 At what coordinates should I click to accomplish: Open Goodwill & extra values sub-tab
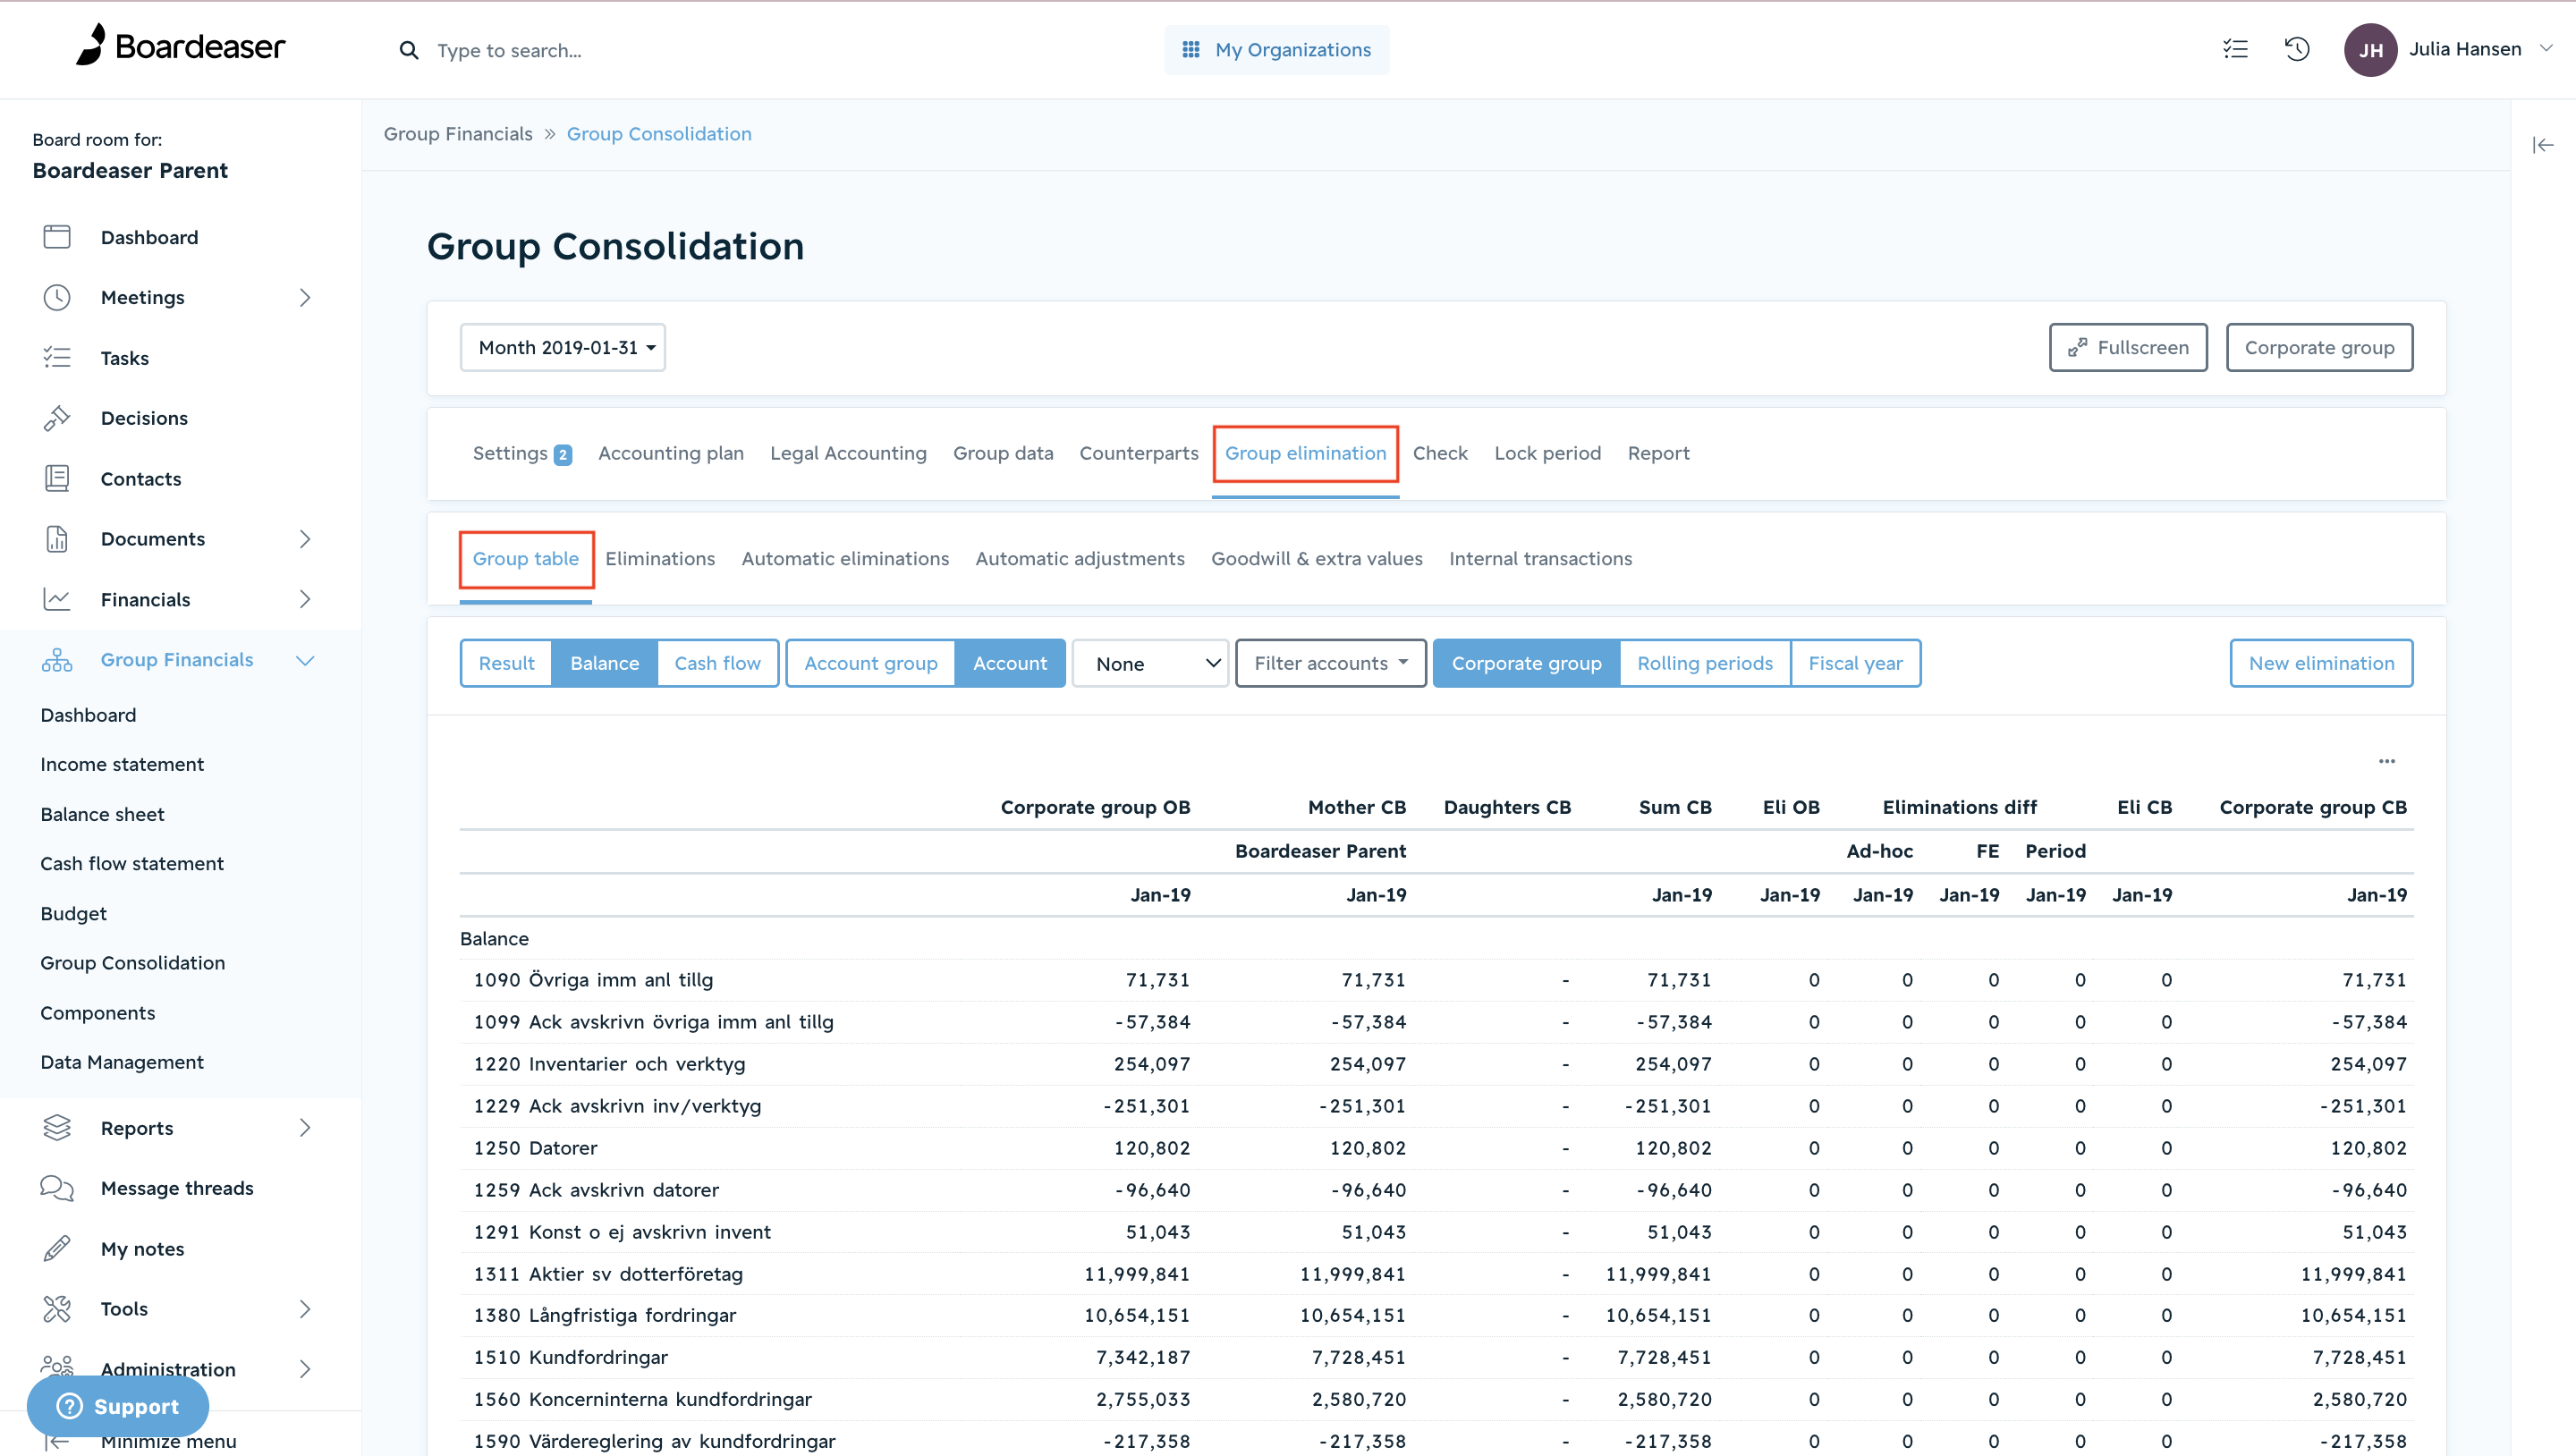click(x=1316, y=558)
